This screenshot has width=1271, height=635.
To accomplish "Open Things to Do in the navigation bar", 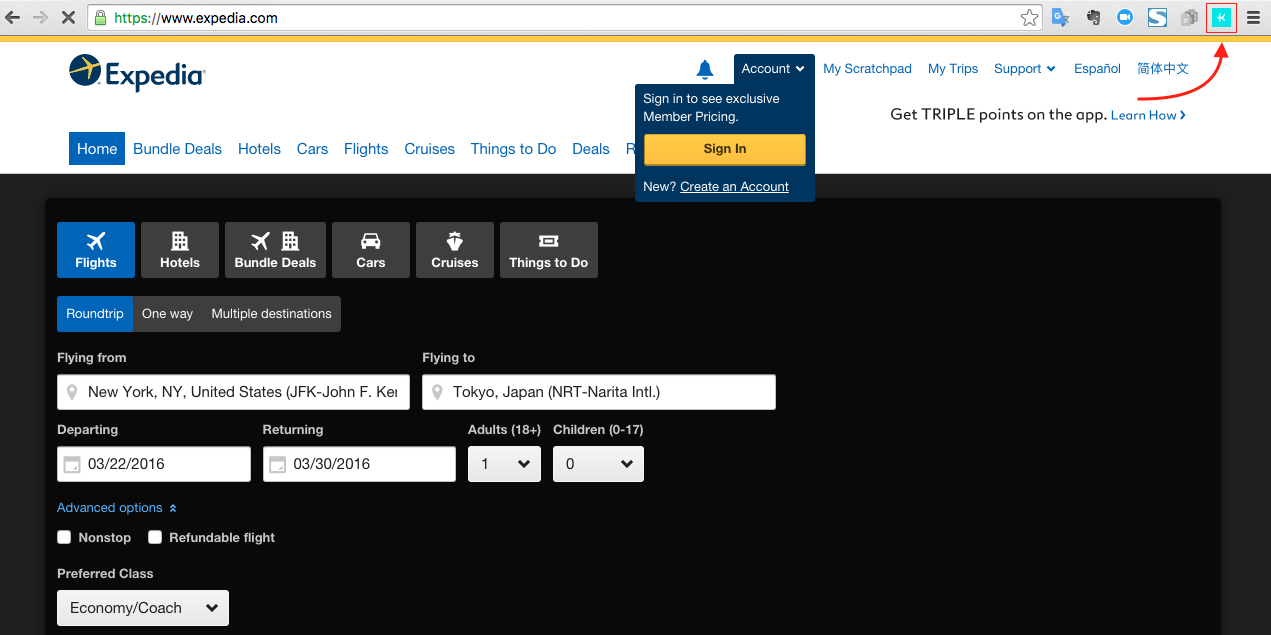I will point(513,149).
